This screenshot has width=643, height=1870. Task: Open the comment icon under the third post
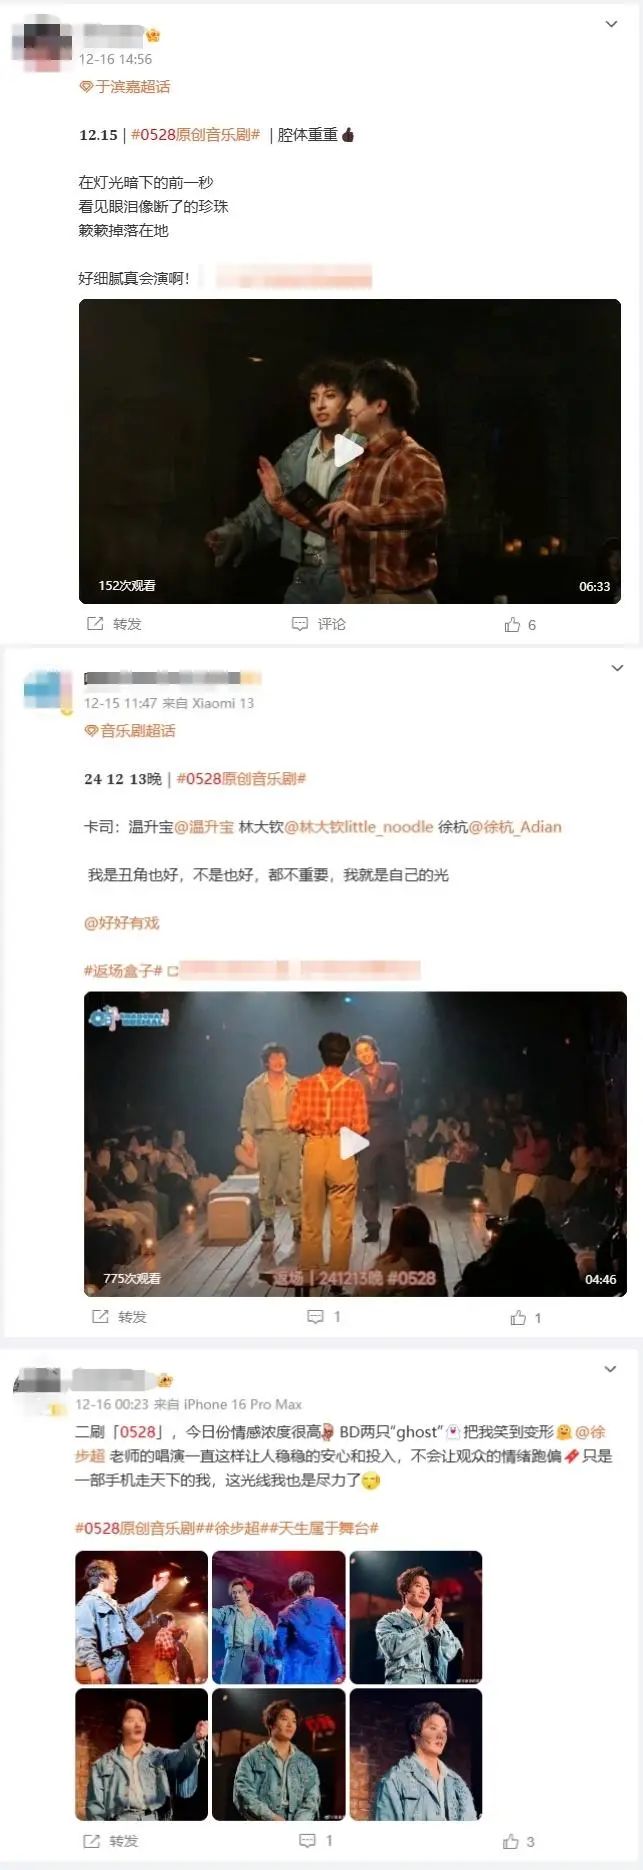[308, 1841]
